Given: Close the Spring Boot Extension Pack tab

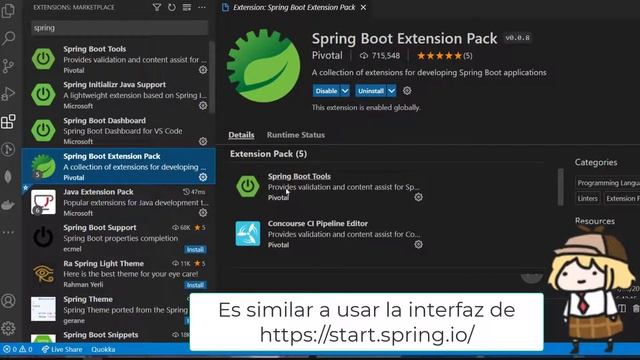Looking at the screenshot, I should tap(363, 7).
